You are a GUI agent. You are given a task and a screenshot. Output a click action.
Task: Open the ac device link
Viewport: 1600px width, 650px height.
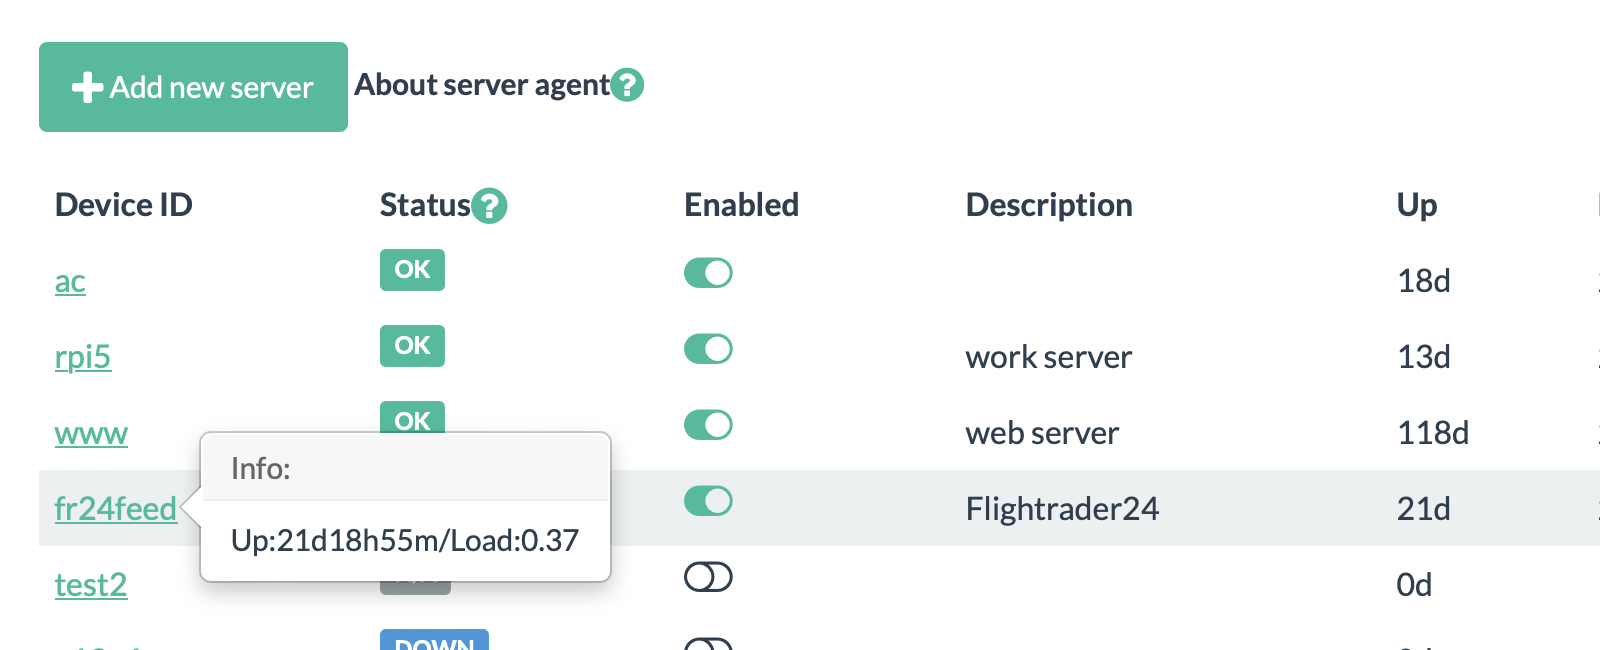coord(70,282)
